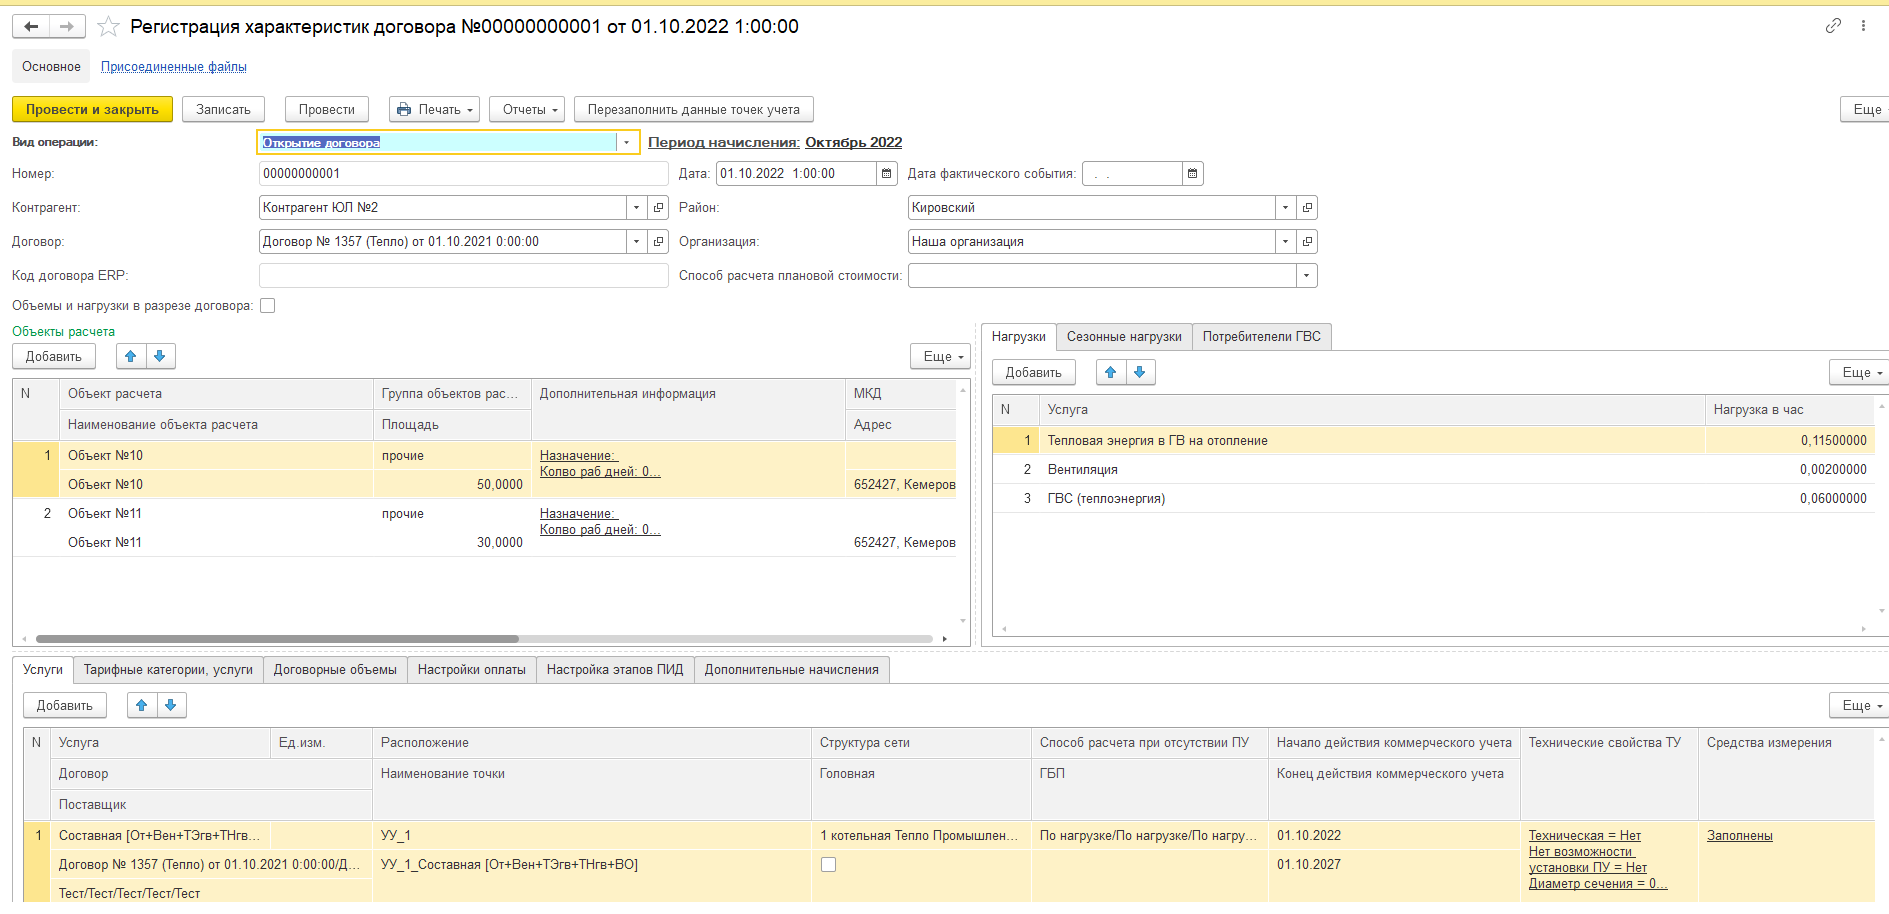The height and width of the screenshot is (914, 1889).
Task: Expand the Район dropdown list
Action: click(x=1285, y=208)
